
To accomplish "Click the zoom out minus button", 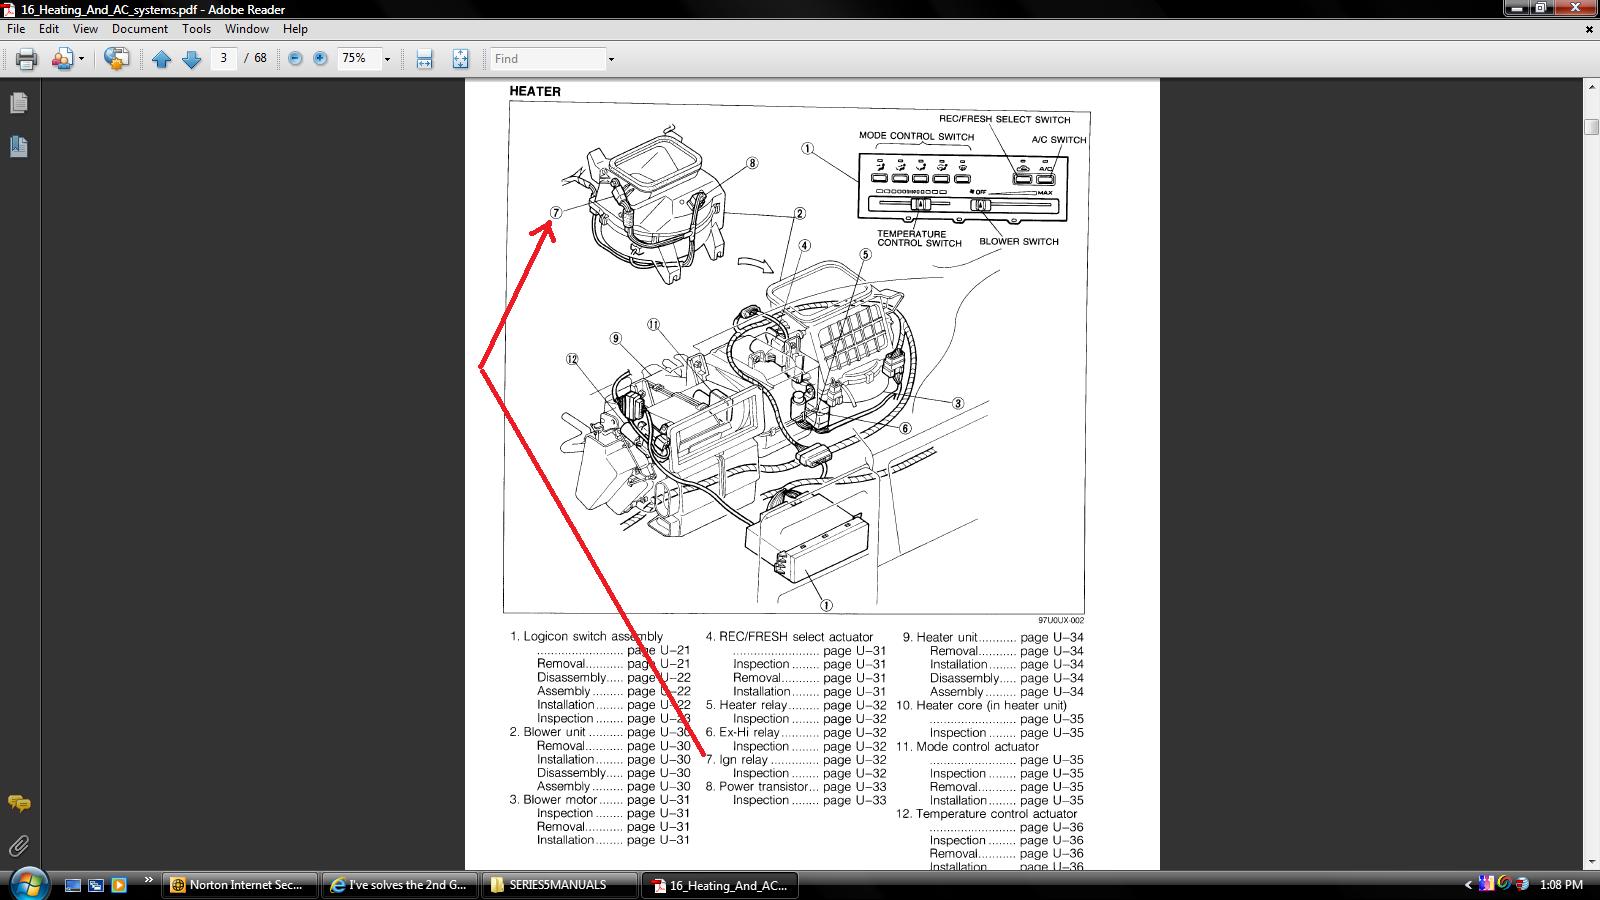I will coord(295,59).
